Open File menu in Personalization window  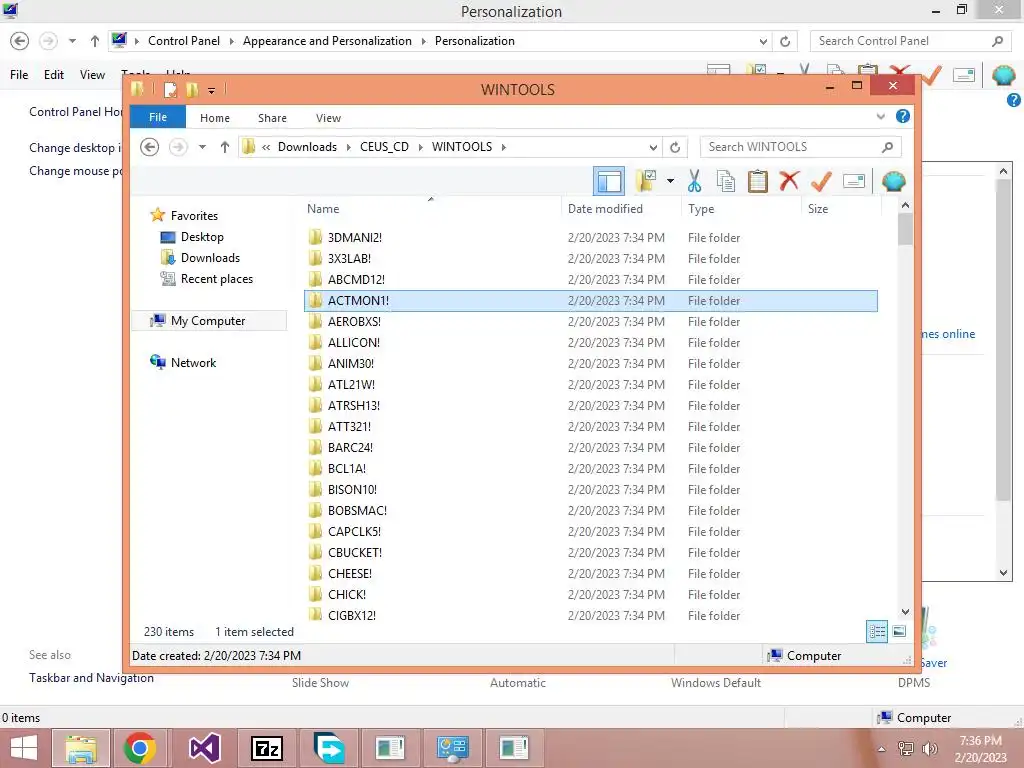pos(19,75)
